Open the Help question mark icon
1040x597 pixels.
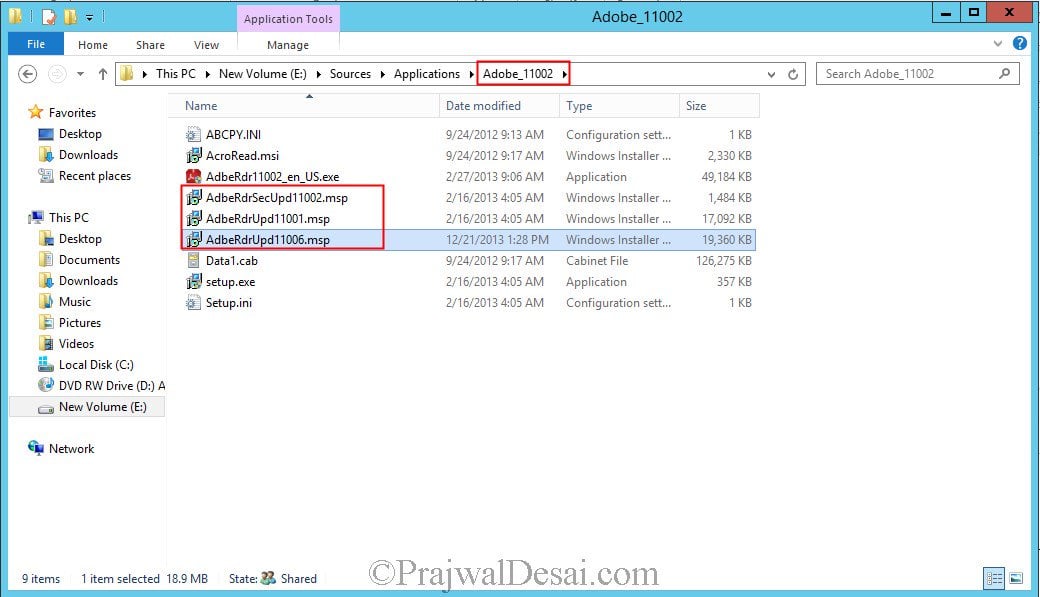pyautogui.click(x=1019, y=44)
